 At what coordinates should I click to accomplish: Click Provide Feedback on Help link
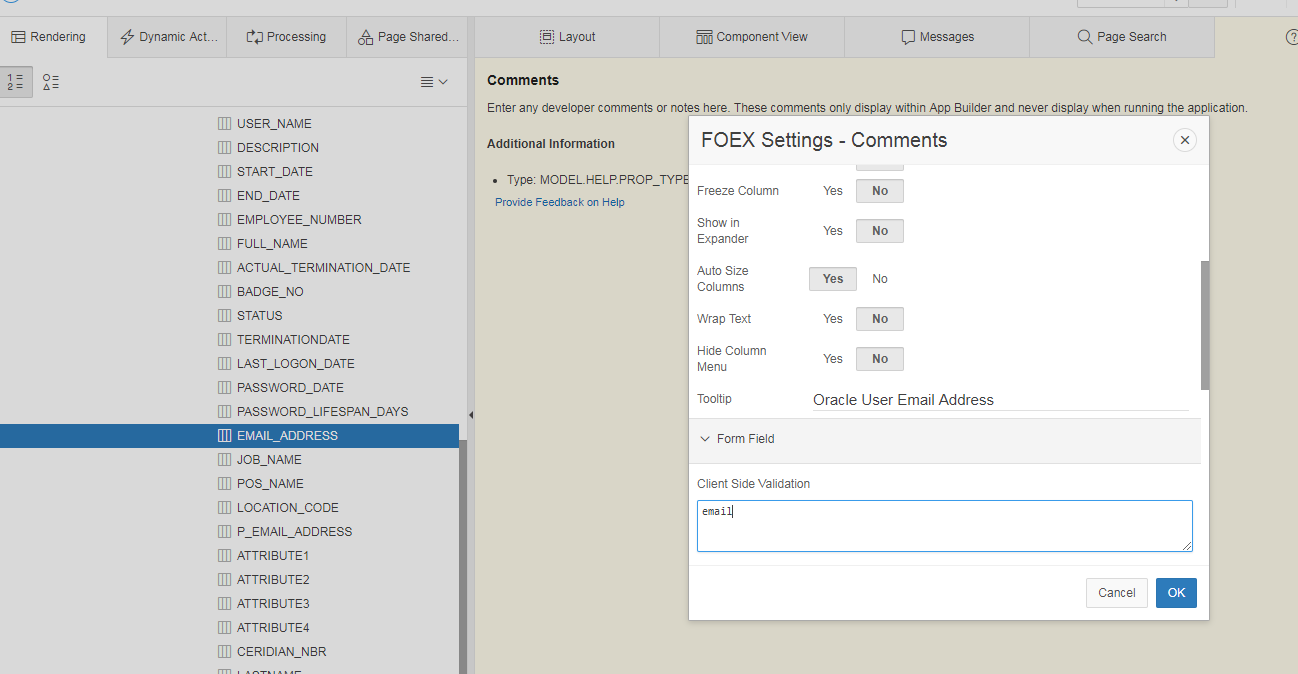[x=559, y=201]
